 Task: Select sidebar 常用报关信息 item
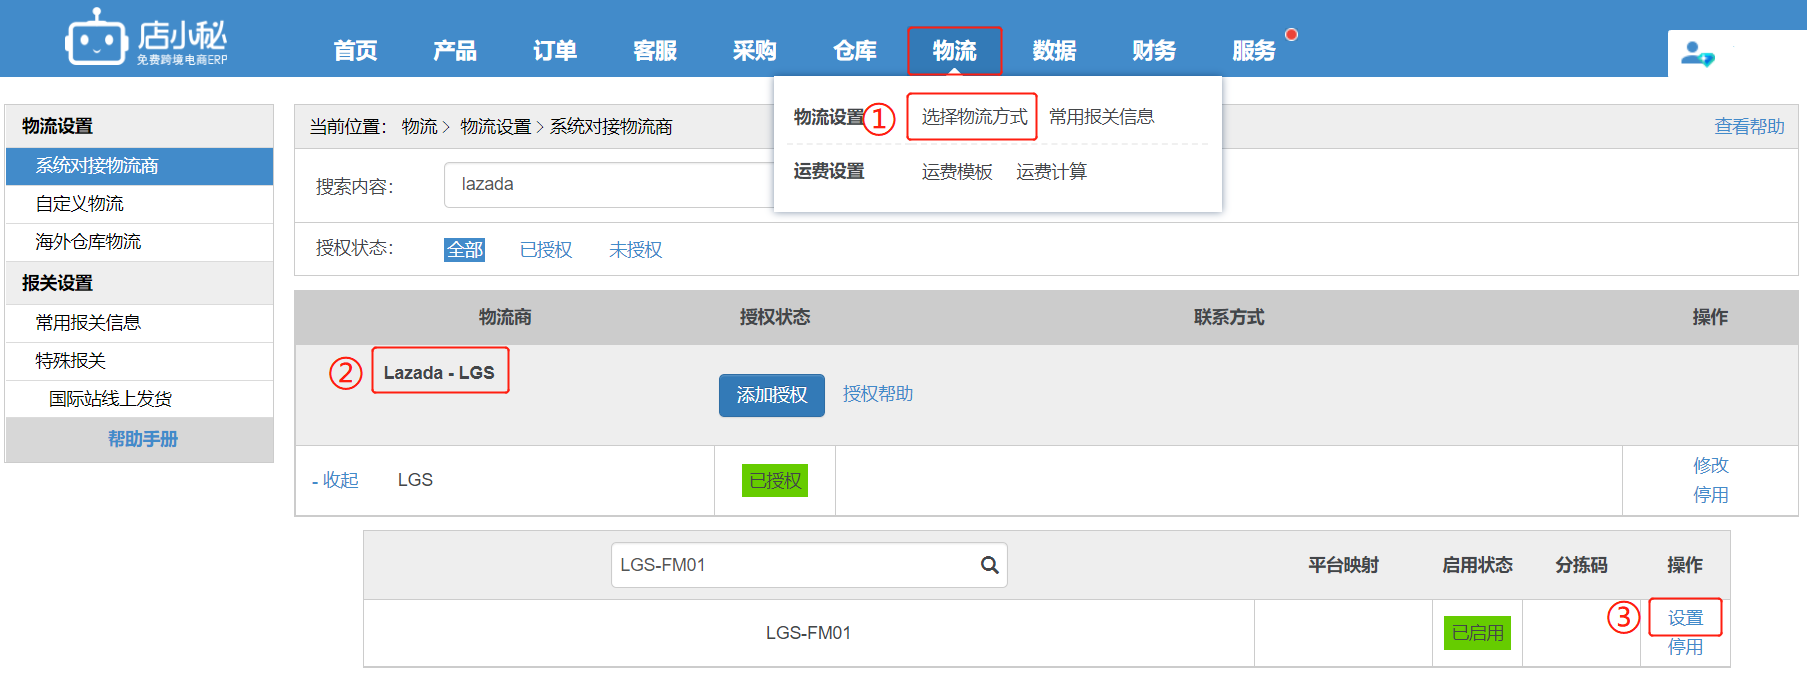pos(139,323)
